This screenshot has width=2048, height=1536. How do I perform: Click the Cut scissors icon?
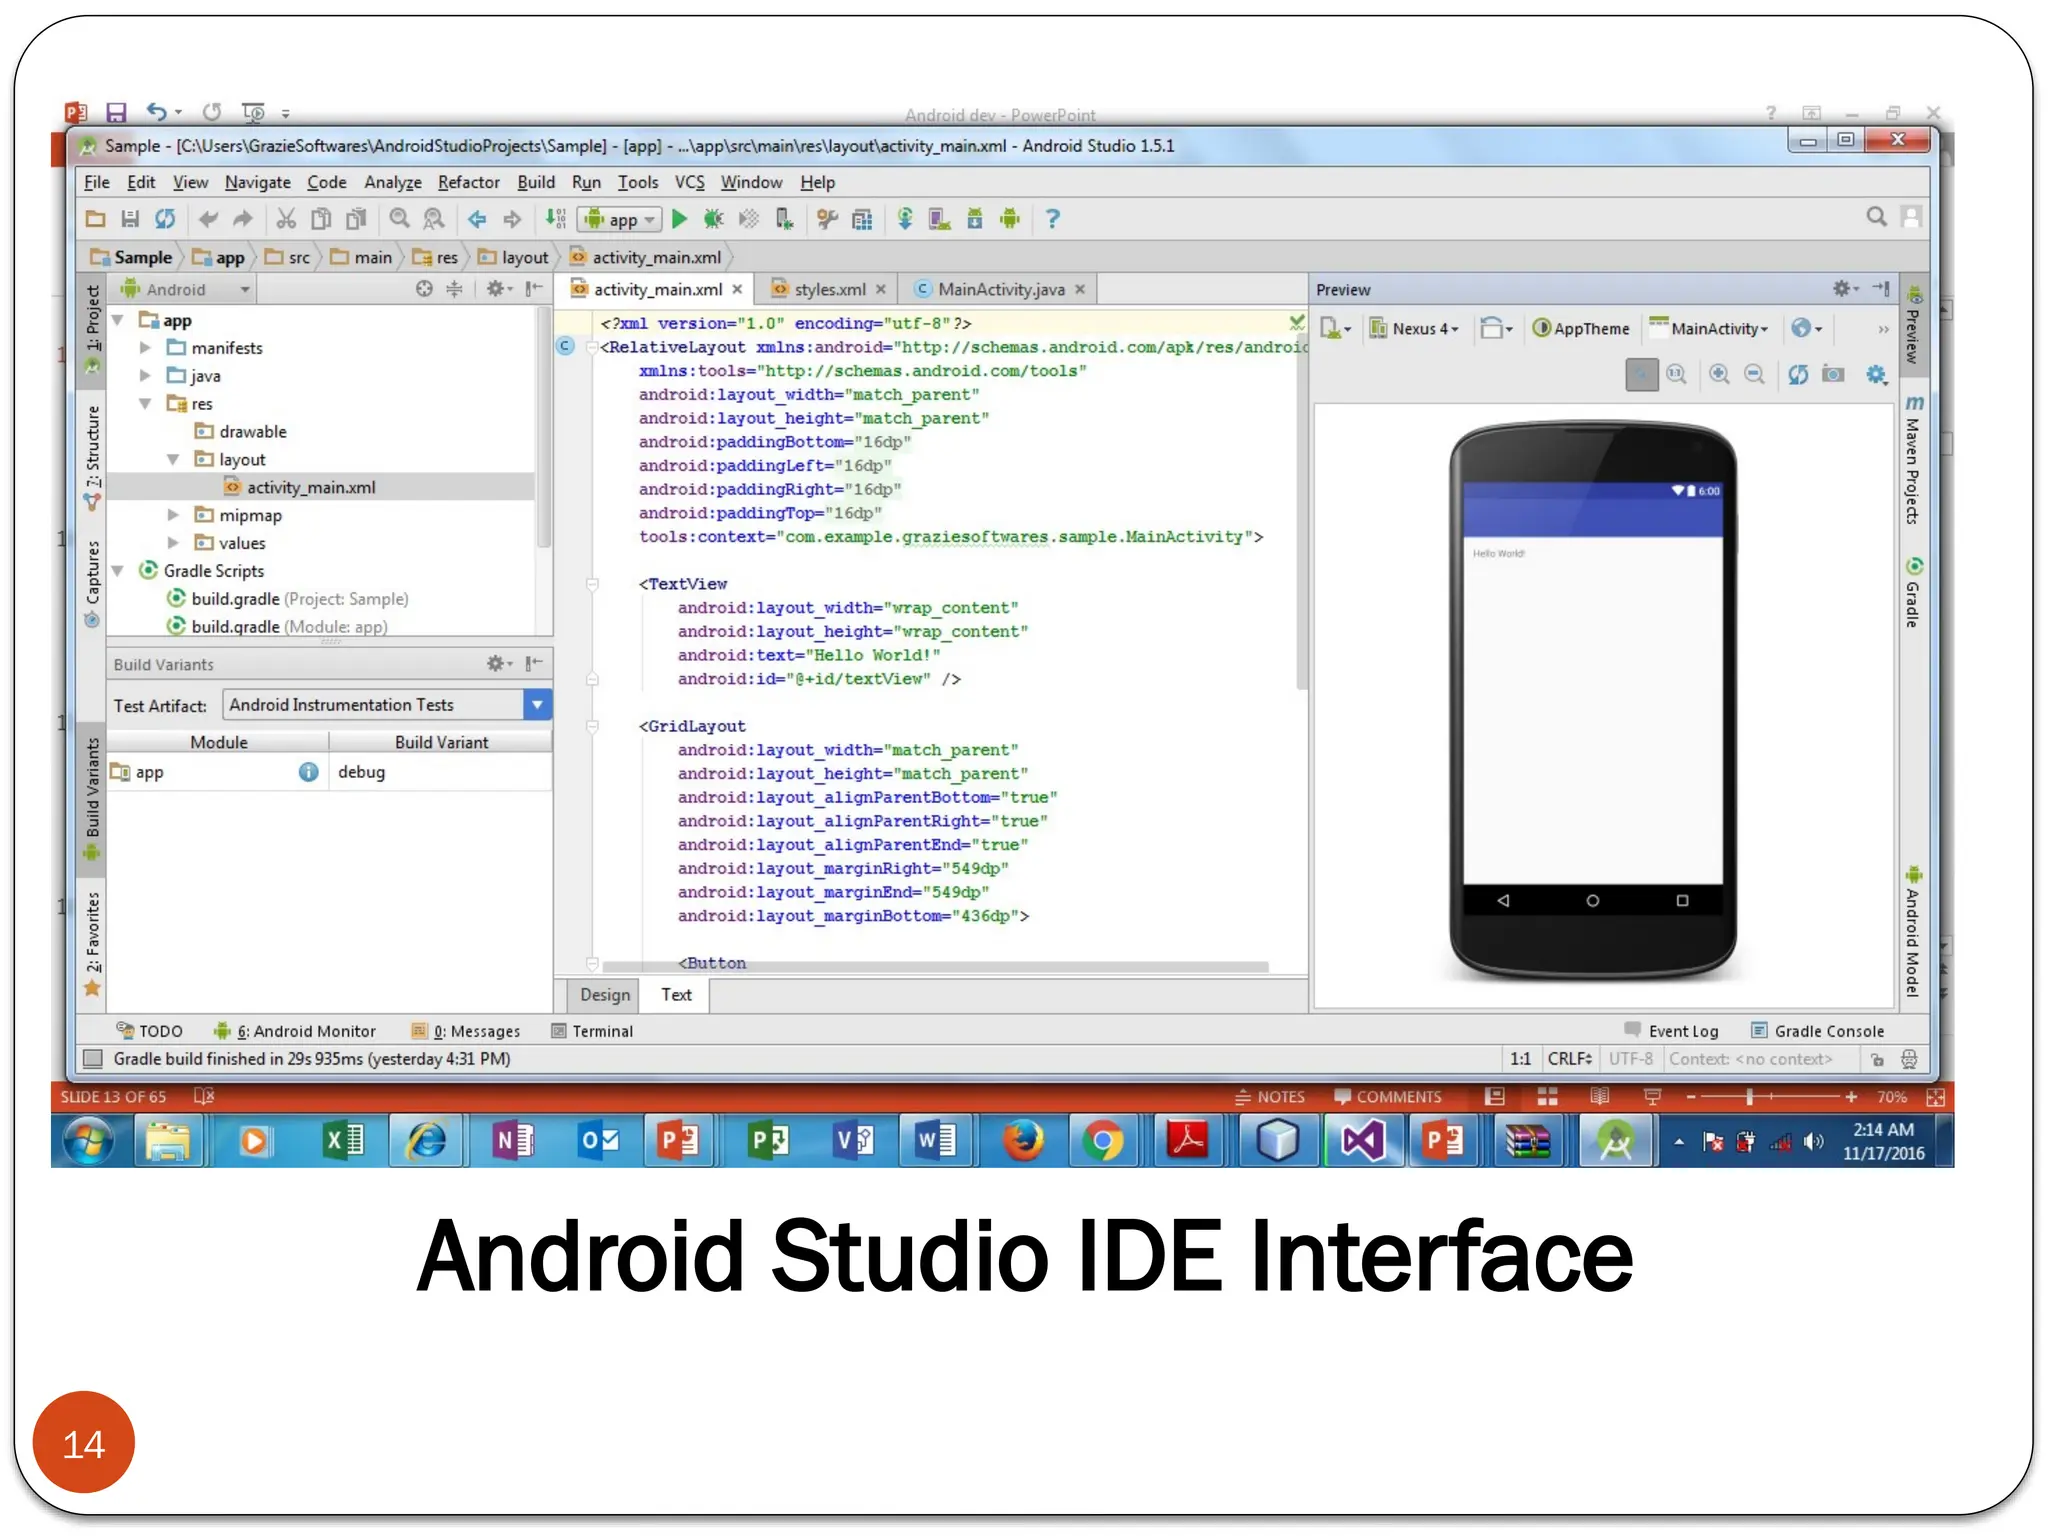(x=286, y=219)
